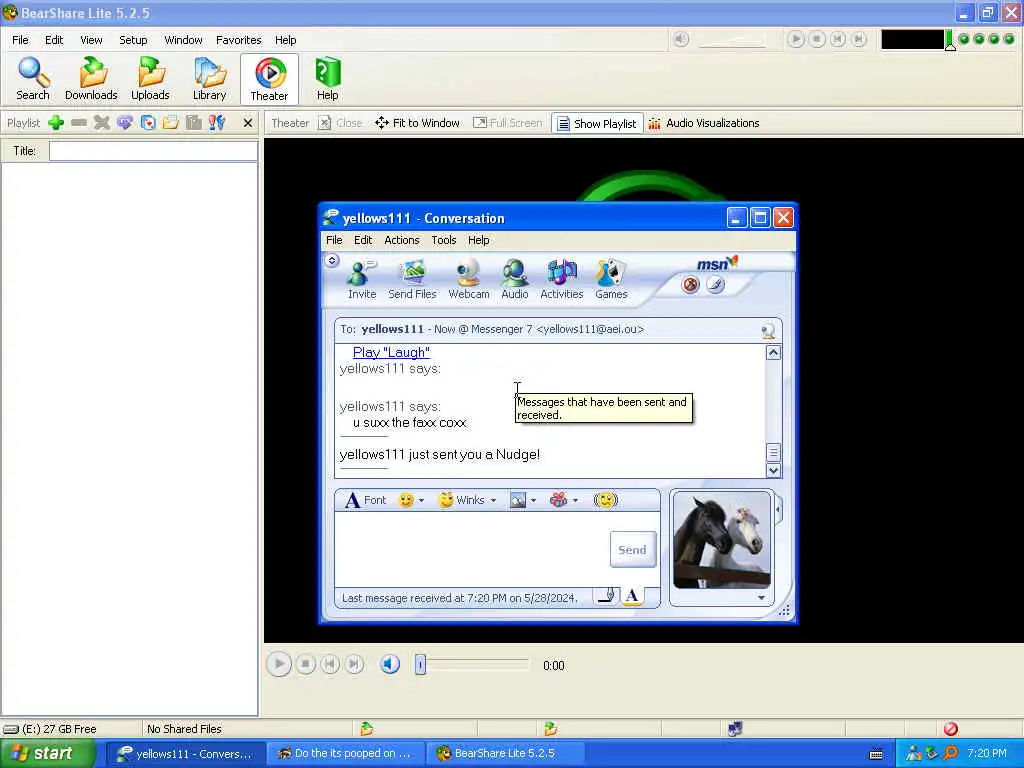This screenshot has width=1024, height=768.
Task: Click conversation scrollbar up arrow
Action: (773, 353)
